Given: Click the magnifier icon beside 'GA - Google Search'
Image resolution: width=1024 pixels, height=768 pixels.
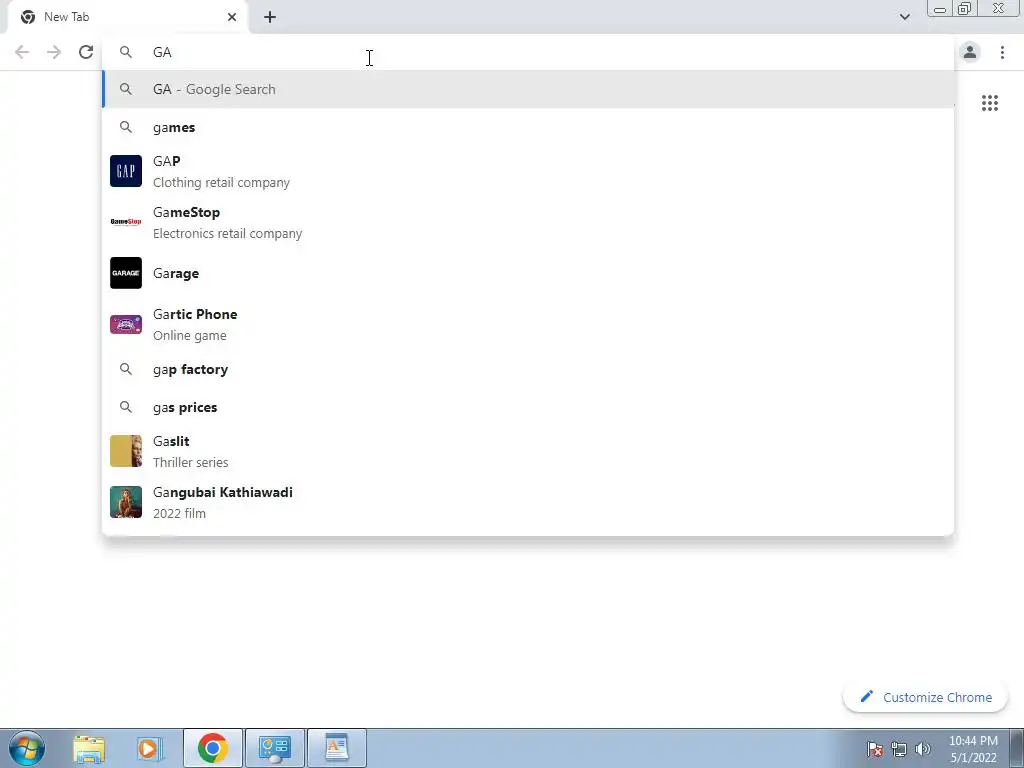Looking at the screenshot, I should [x=125, y=89].
